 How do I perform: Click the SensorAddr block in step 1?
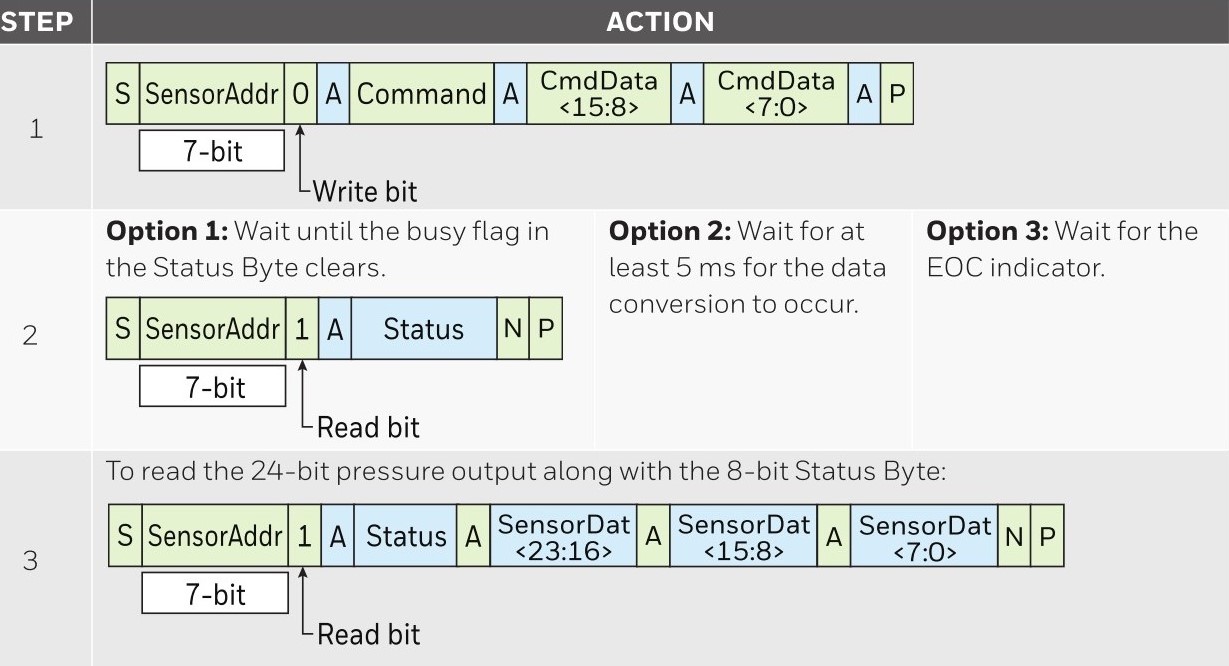[x=212, y=94]
